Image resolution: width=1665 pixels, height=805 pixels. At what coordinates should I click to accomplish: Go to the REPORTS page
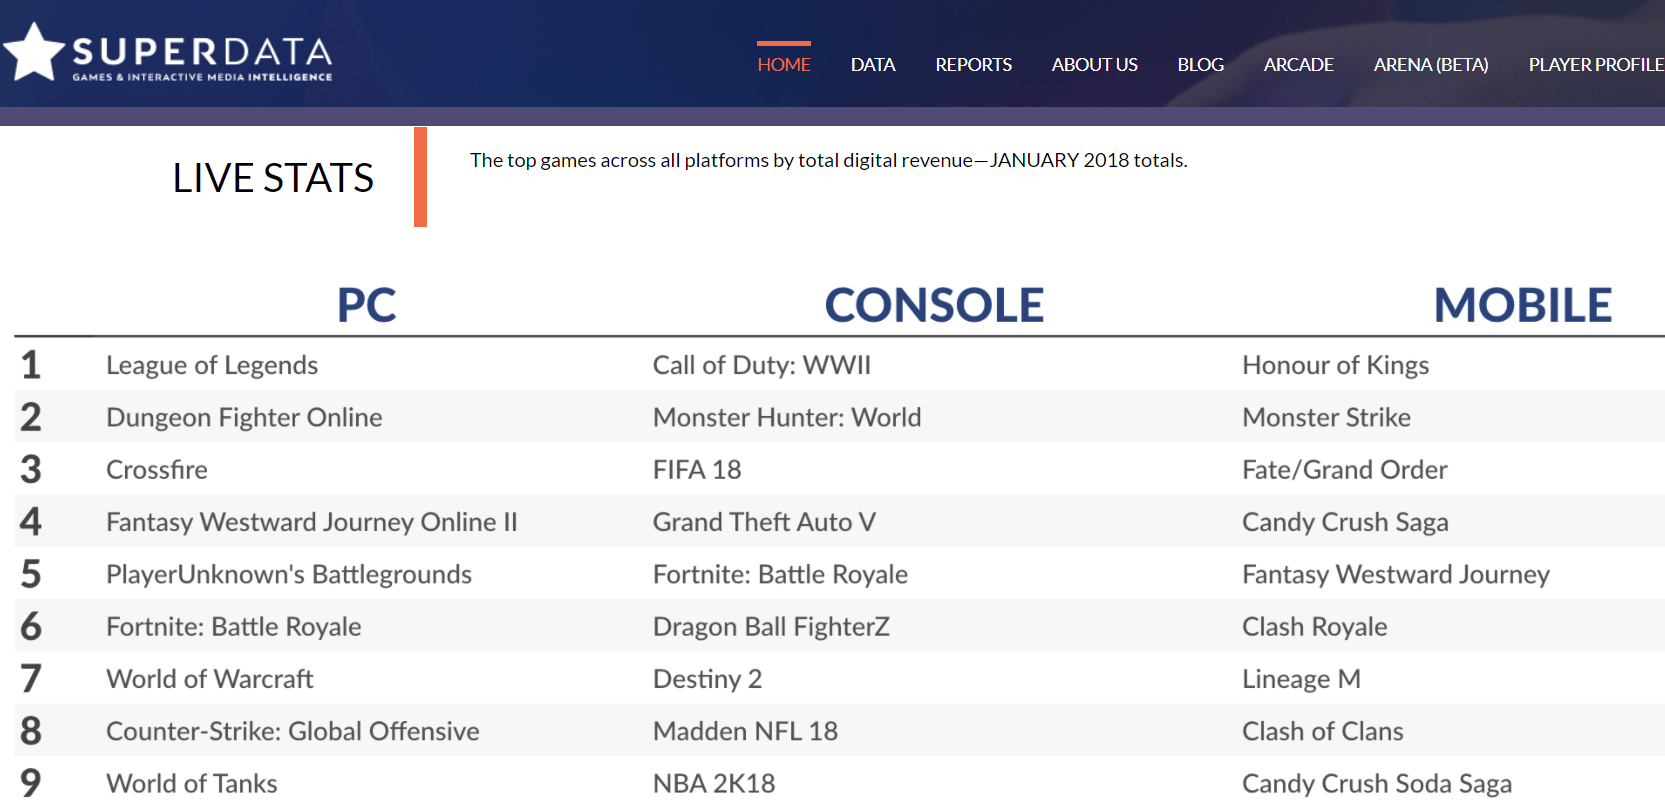974,64
